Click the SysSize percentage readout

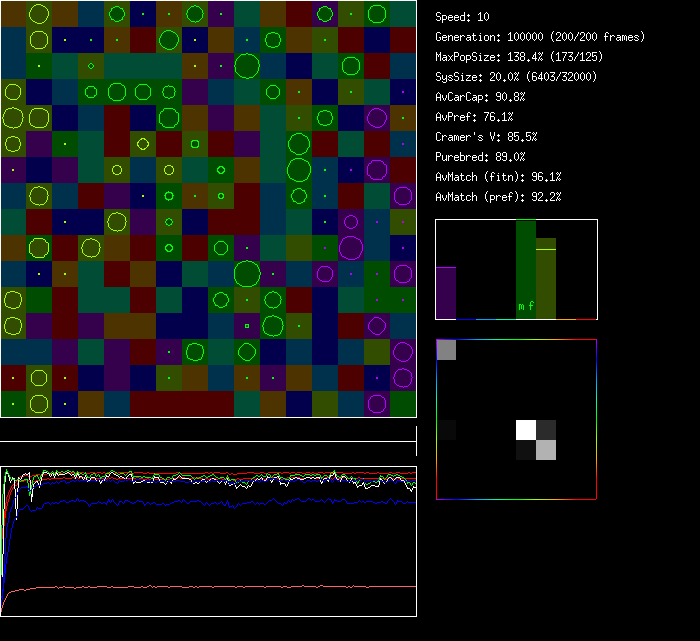tap(514, 77)
